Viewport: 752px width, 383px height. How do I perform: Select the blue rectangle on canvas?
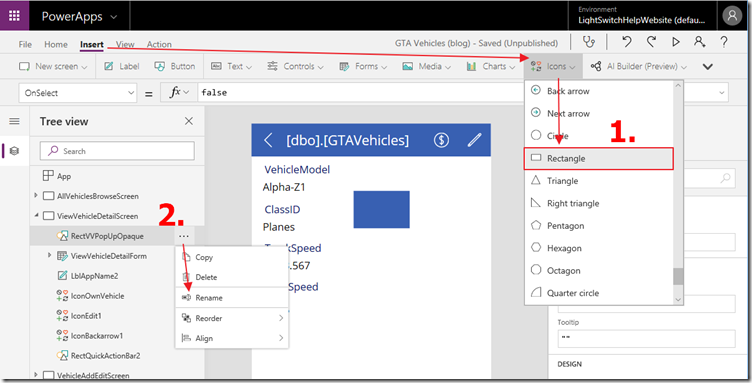point(382,209)
